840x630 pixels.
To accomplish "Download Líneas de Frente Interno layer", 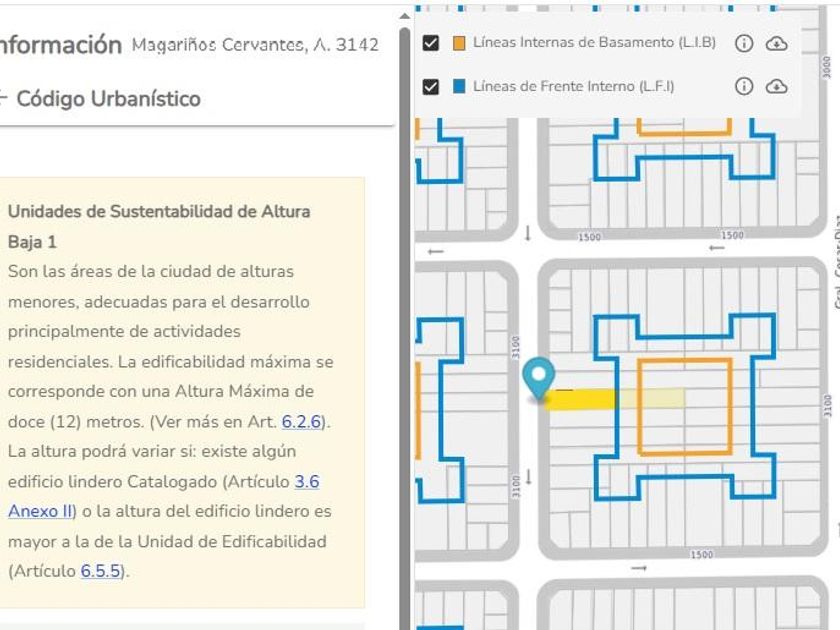I will tap(776, 86).
